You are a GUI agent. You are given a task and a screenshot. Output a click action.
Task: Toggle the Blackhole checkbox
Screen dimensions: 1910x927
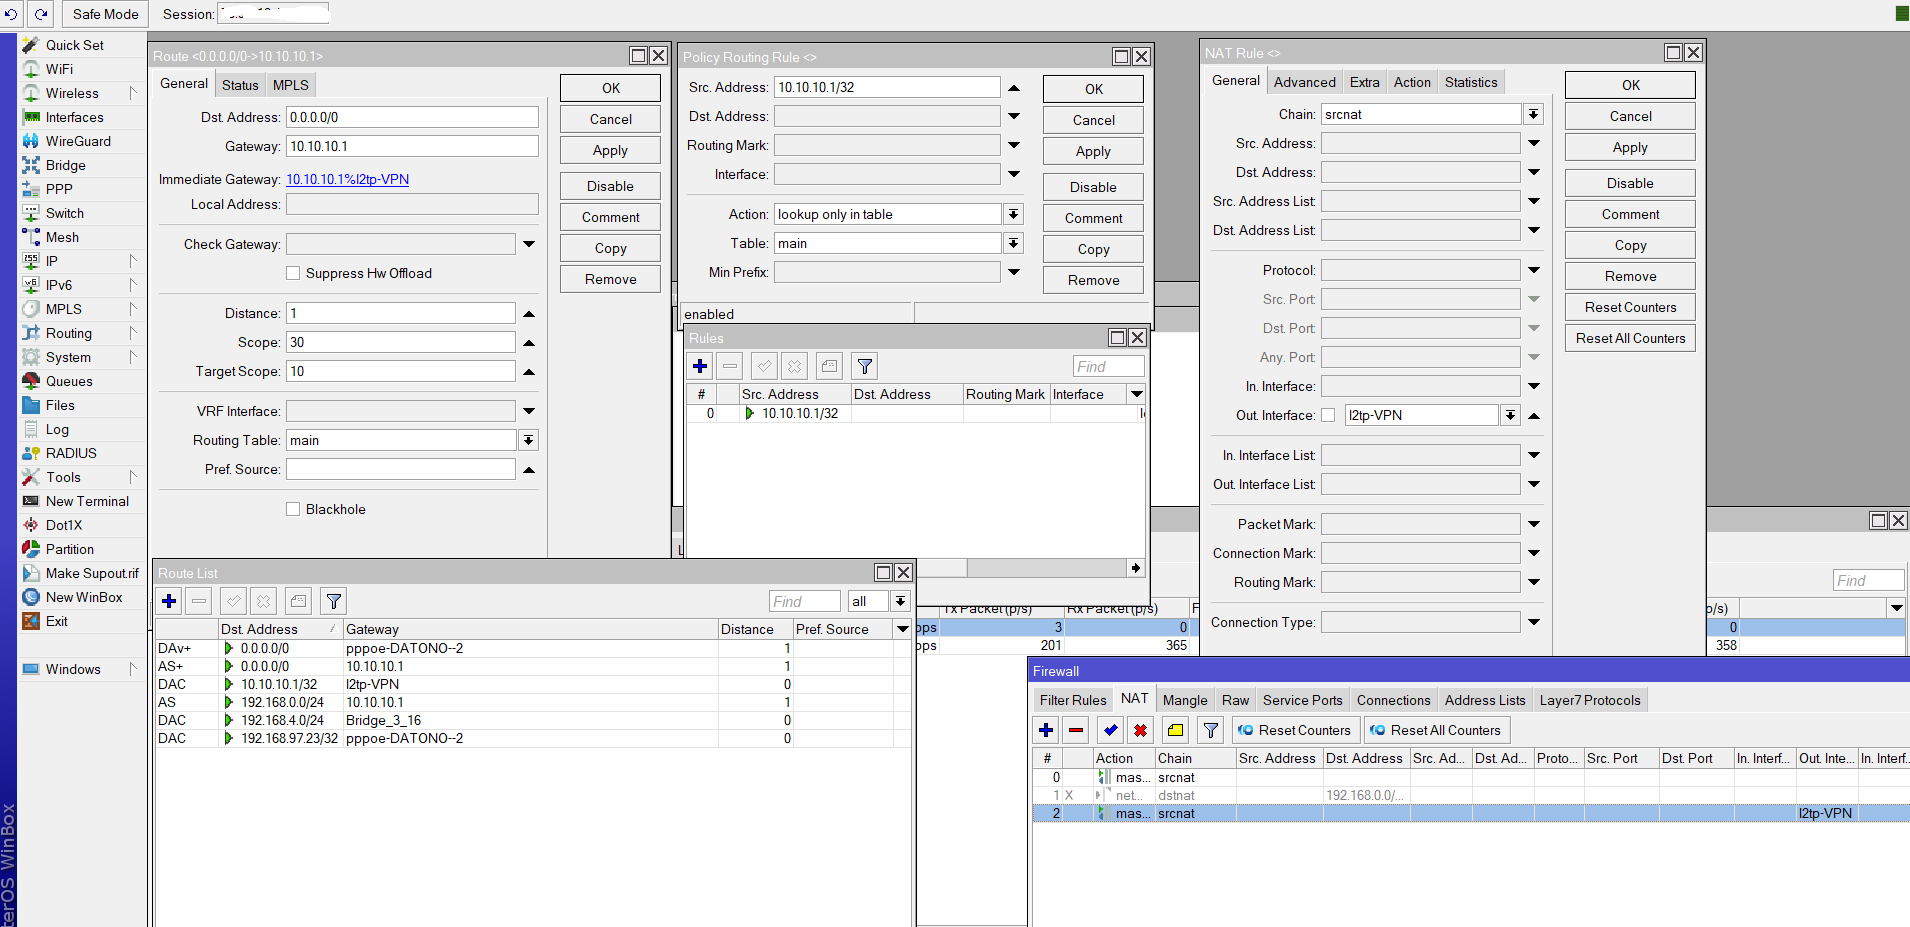293,509
